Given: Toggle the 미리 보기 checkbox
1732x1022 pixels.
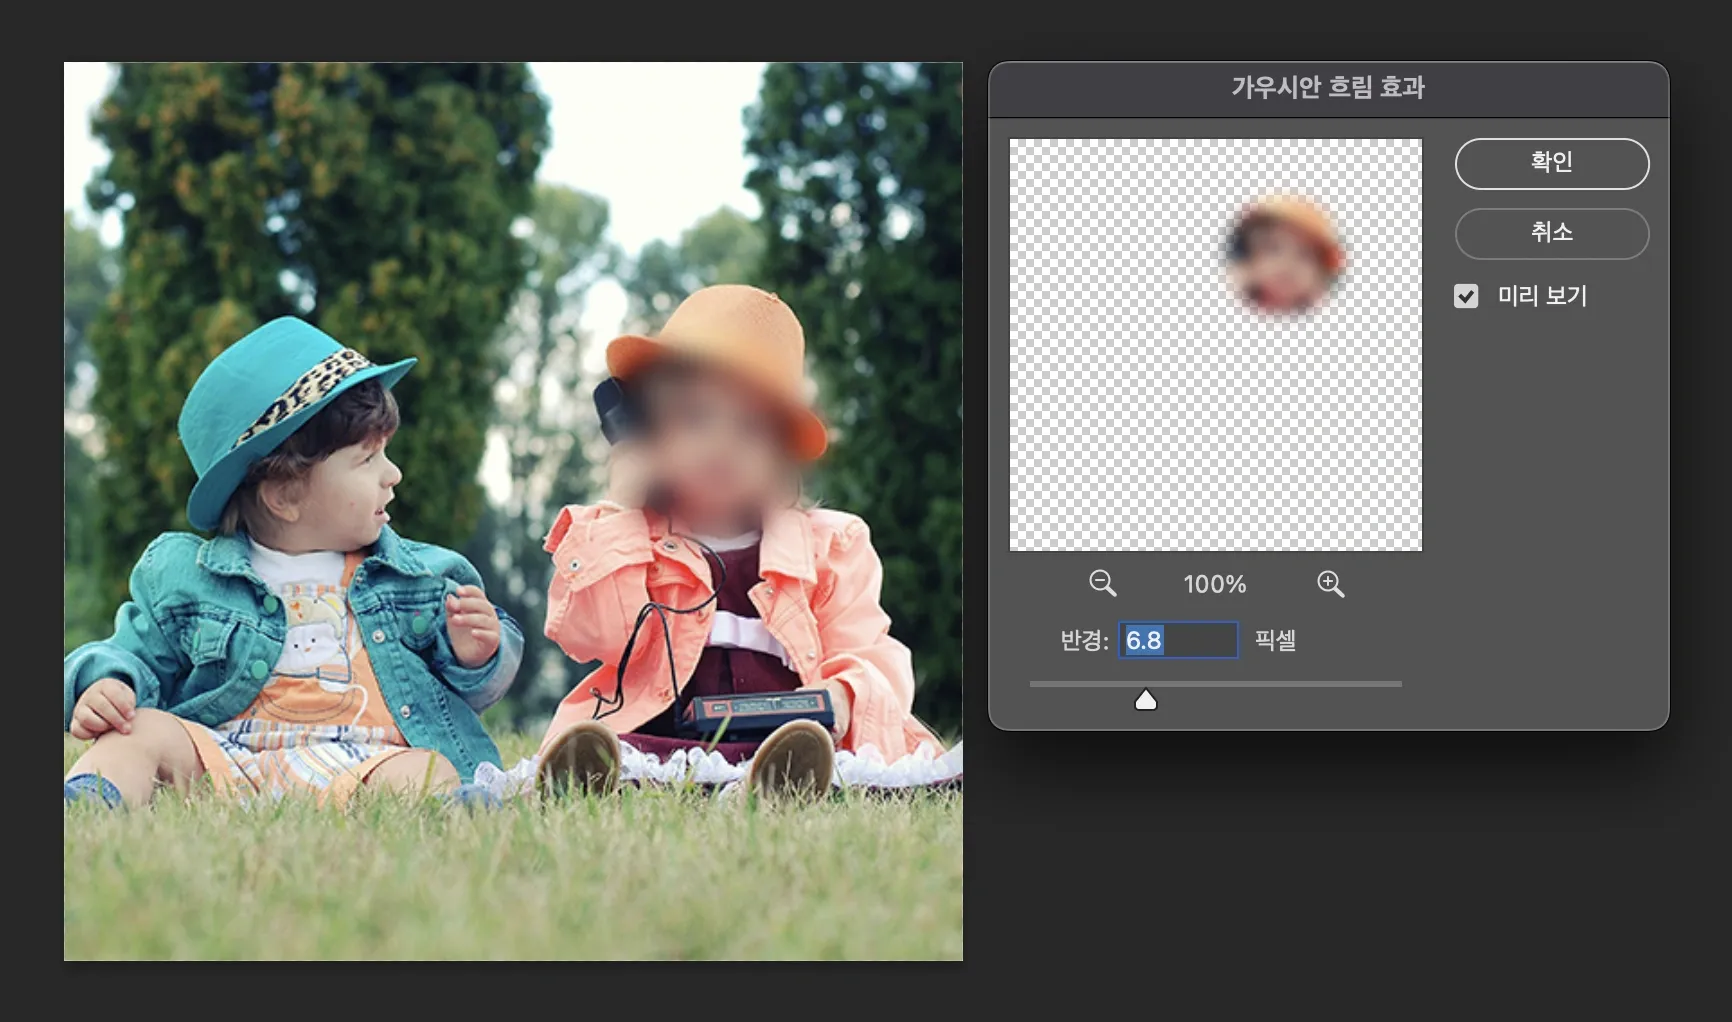Looking at the screenshot, I should [1465, 296].
